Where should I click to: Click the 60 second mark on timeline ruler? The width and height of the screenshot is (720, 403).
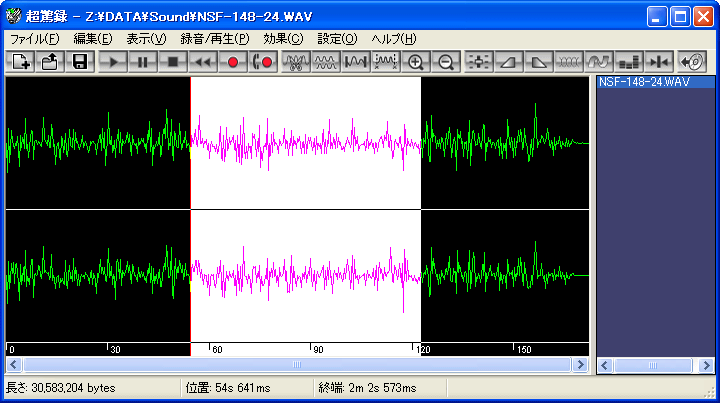[215, 349]
